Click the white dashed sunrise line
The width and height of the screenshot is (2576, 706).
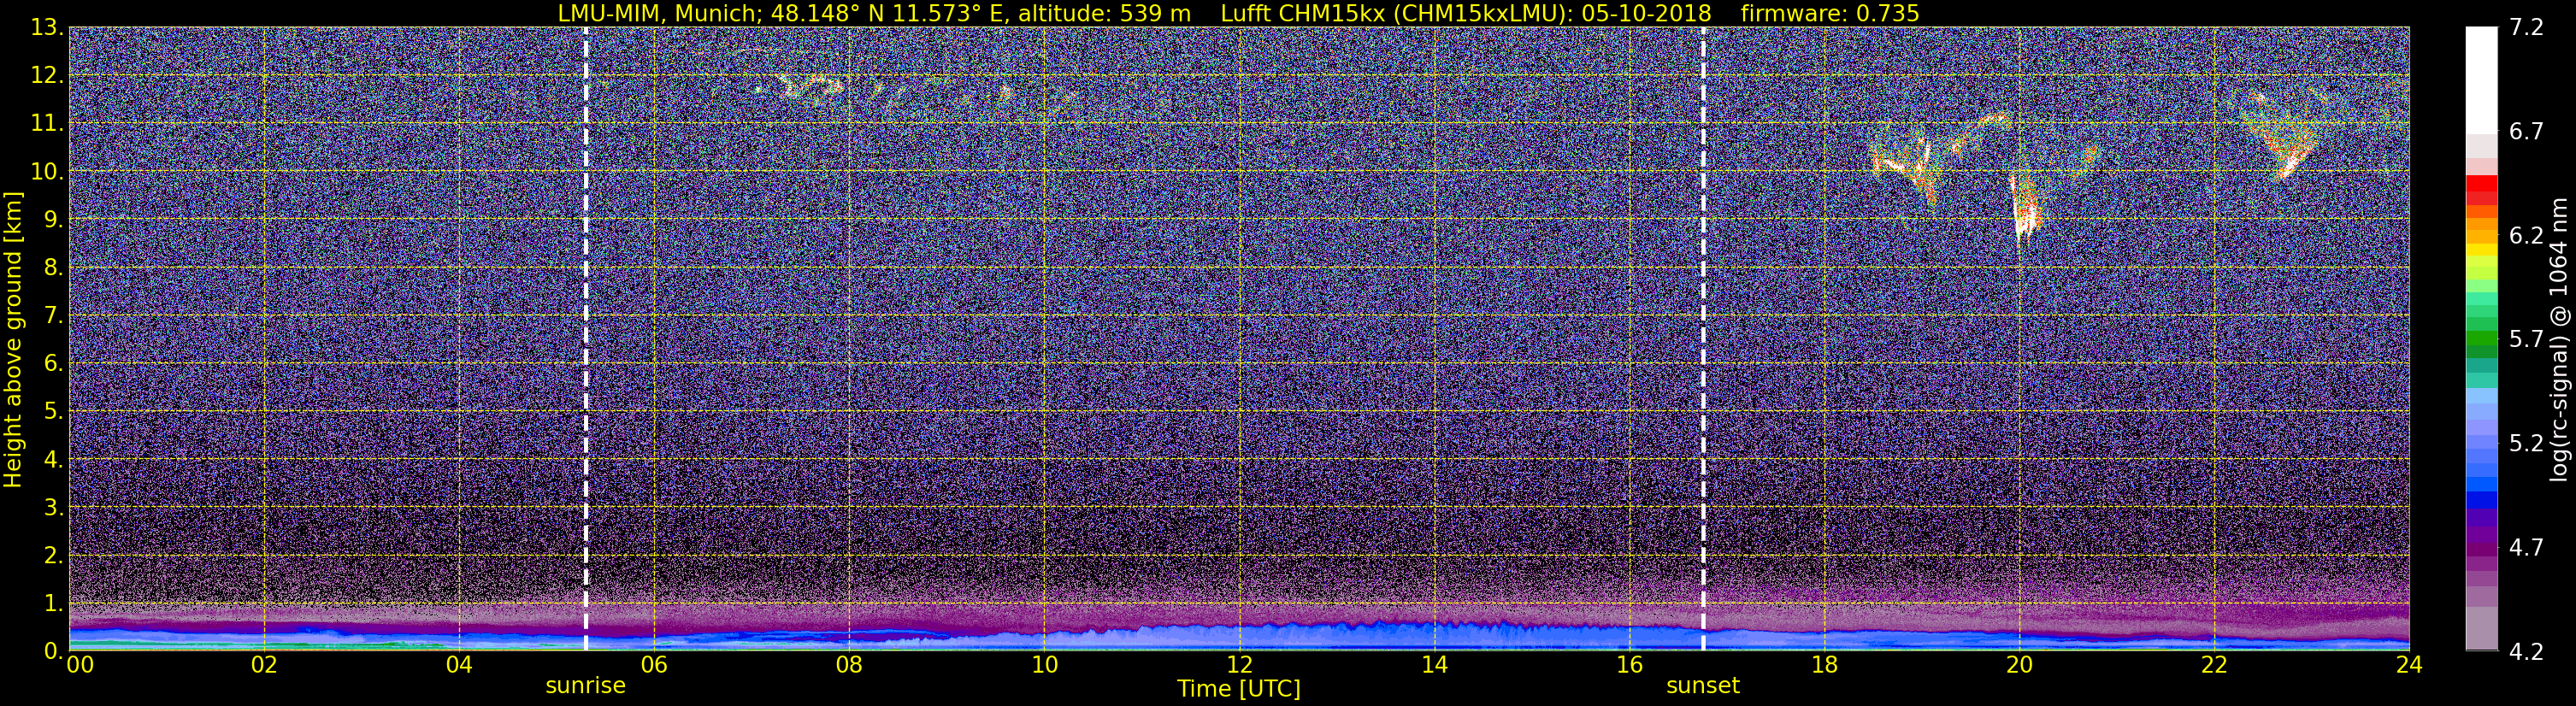(x=585, y=339)
